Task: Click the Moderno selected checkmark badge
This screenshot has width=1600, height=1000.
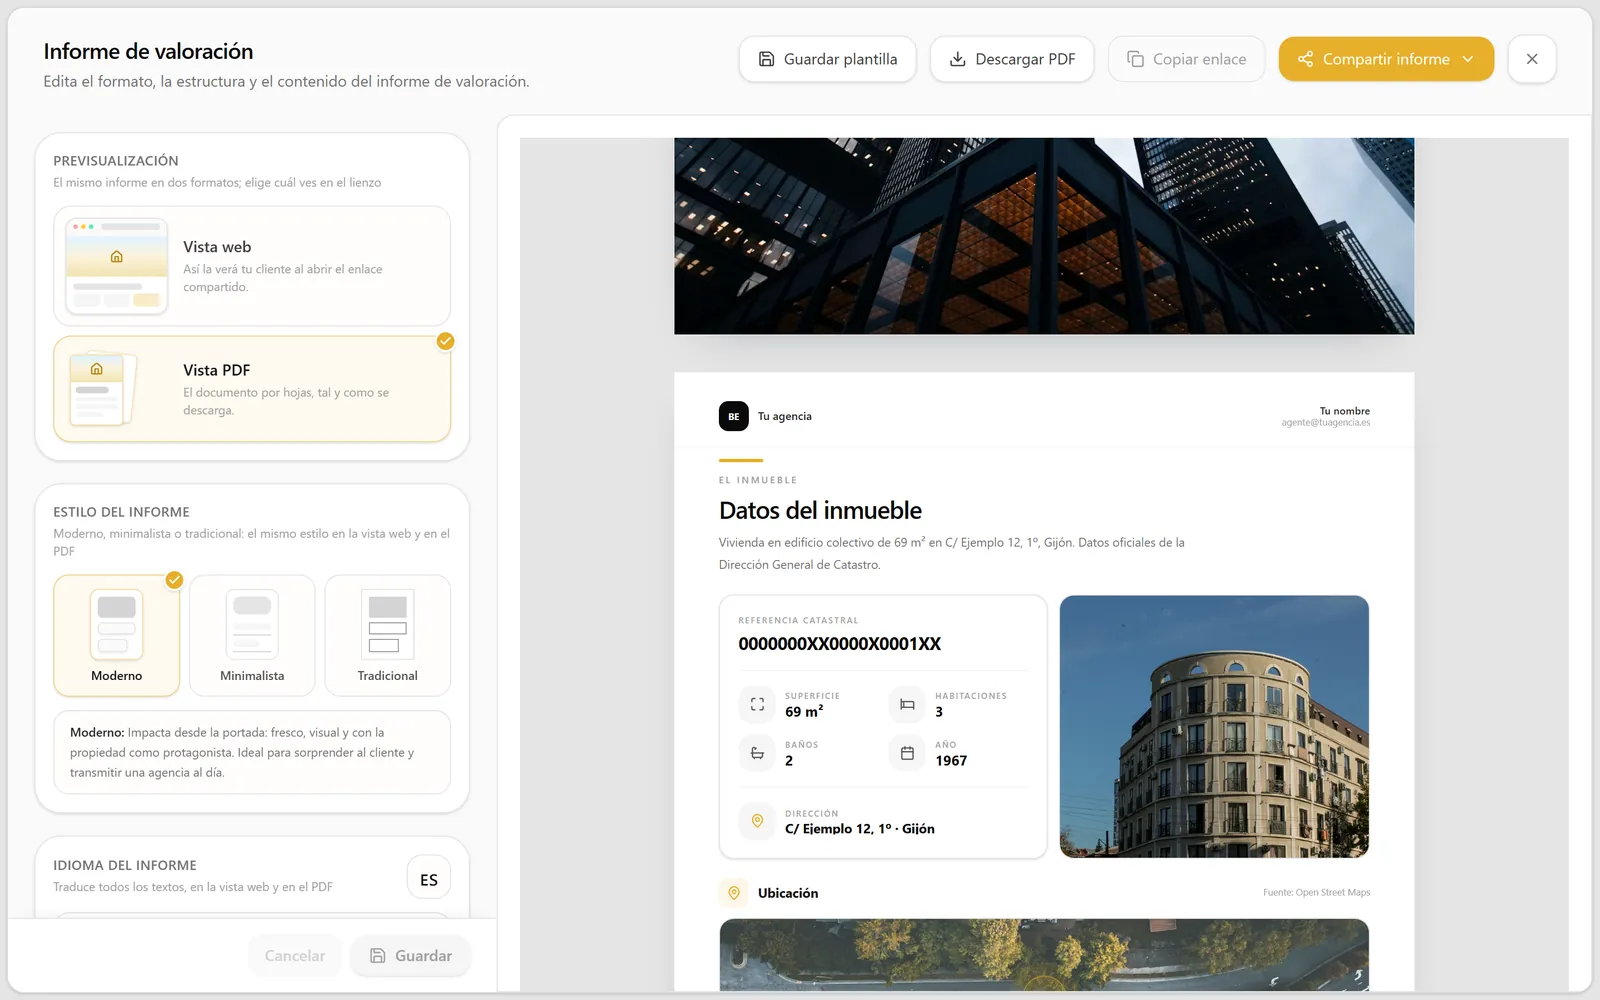Action: coord(174,579)
